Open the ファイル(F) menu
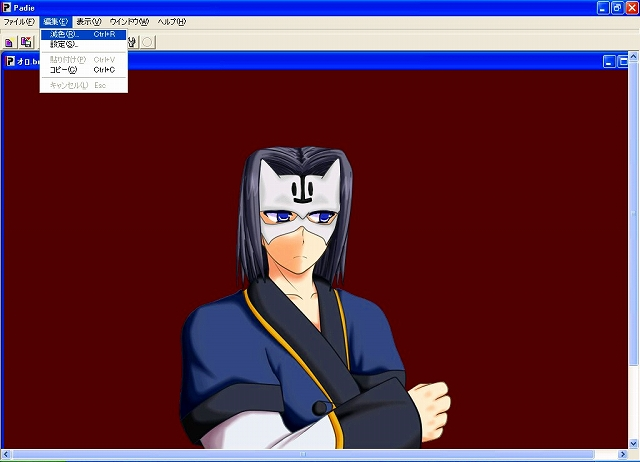The width and height of the screenshot is (640, 462). pyautogui.click(x=19, y=21)
